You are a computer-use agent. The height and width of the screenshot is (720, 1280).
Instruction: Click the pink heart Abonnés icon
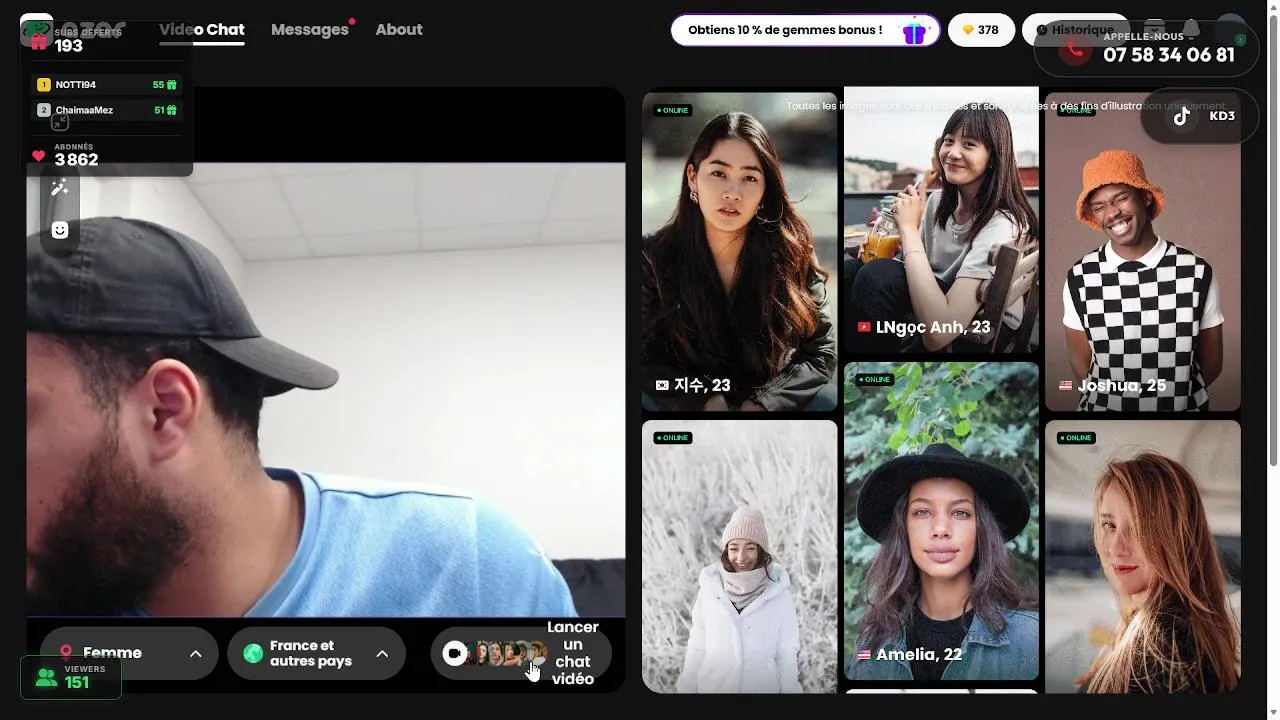pyautogui.click(x=39, y=156)
